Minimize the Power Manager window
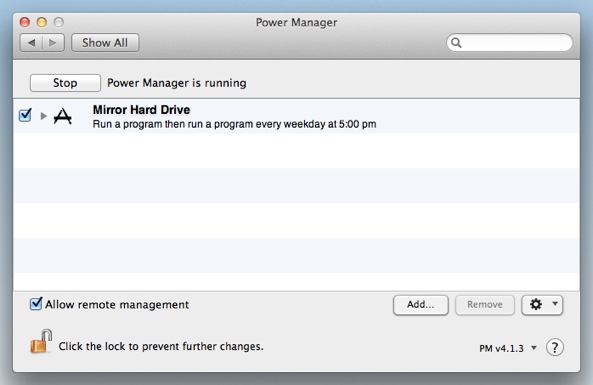 pos(42,22)
